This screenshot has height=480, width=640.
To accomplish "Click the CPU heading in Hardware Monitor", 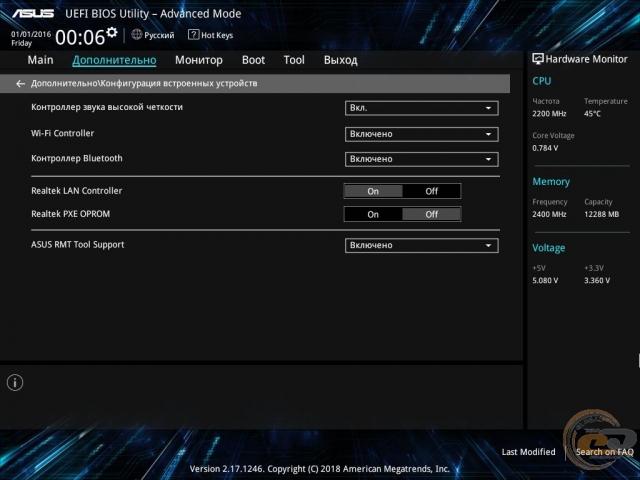I will (x=542, y=81).
